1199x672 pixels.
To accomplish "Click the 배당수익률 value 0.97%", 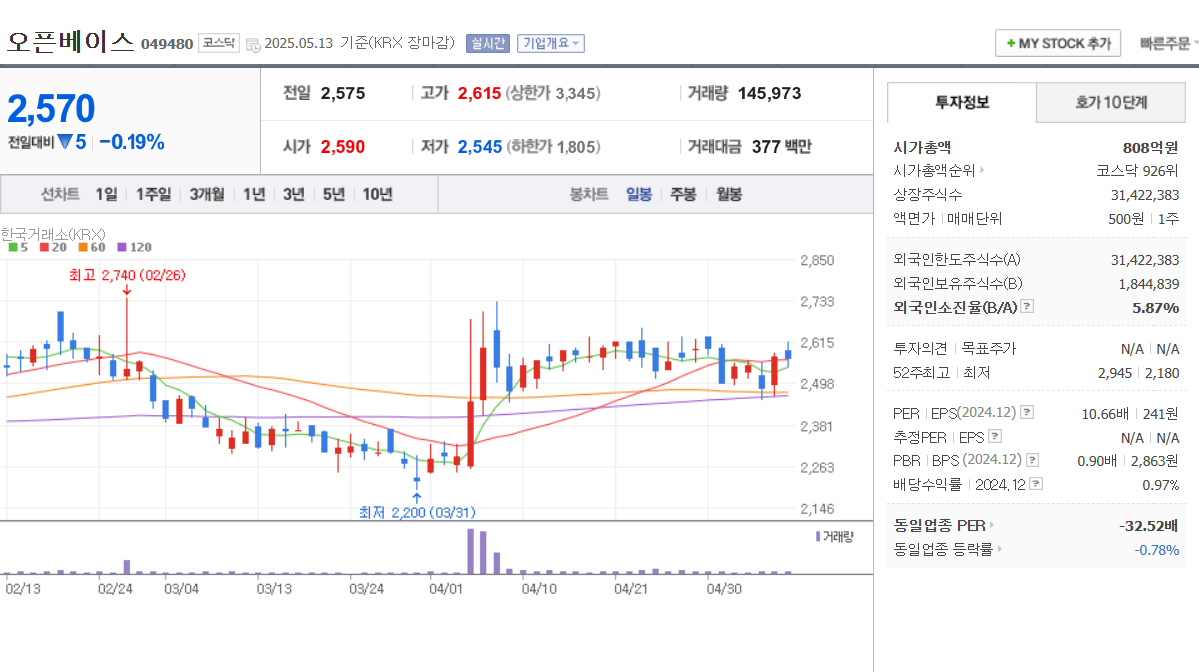I will pyautogui.click(x=1161, y=485).
